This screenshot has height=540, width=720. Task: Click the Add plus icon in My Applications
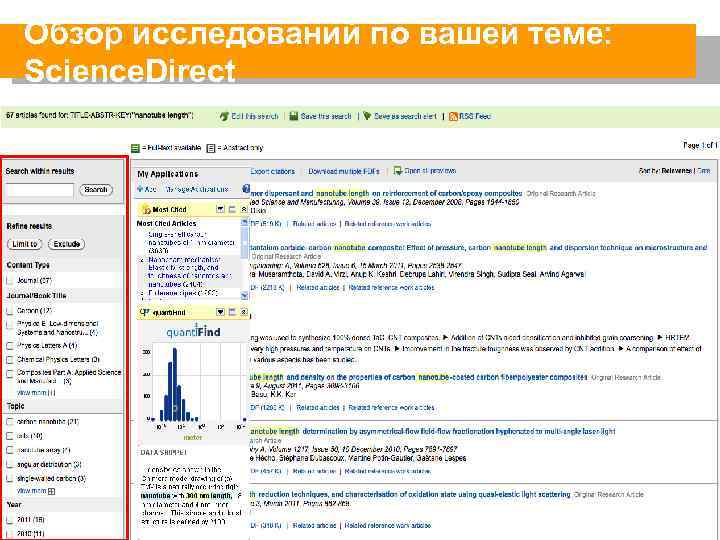140,189
